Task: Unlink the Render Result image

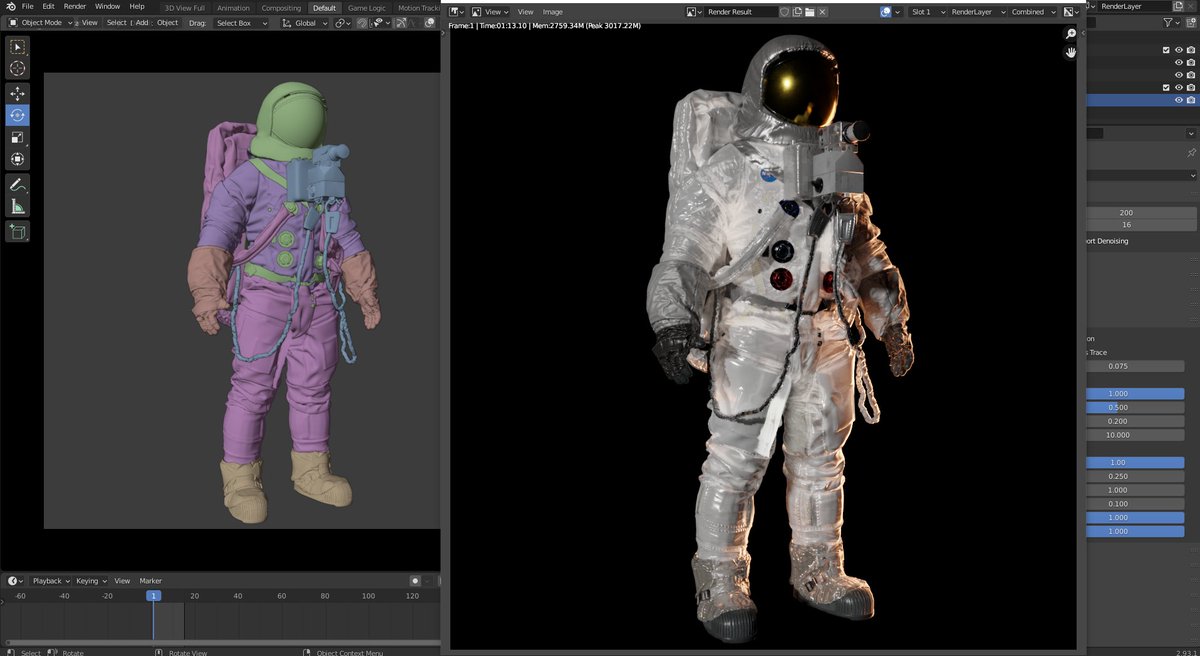Action: click(822, 12)
